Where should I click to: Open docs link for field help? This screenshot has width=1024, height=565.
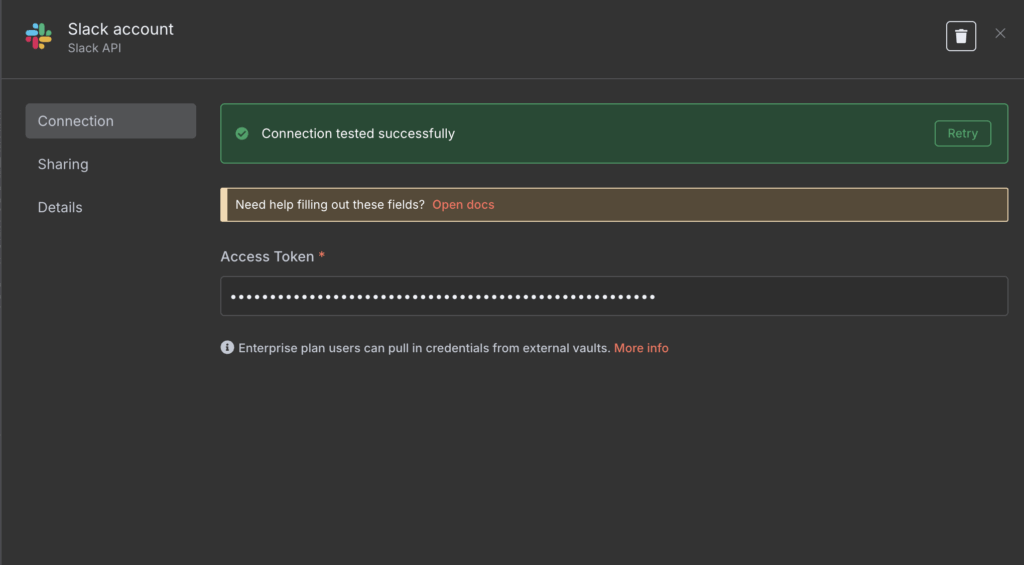click(x=463, y=204)
